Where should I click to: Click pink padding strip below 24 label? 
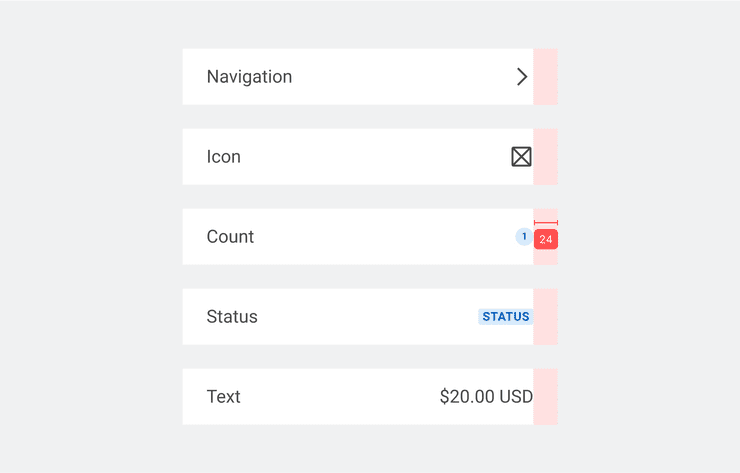click(x=546, y=257)
